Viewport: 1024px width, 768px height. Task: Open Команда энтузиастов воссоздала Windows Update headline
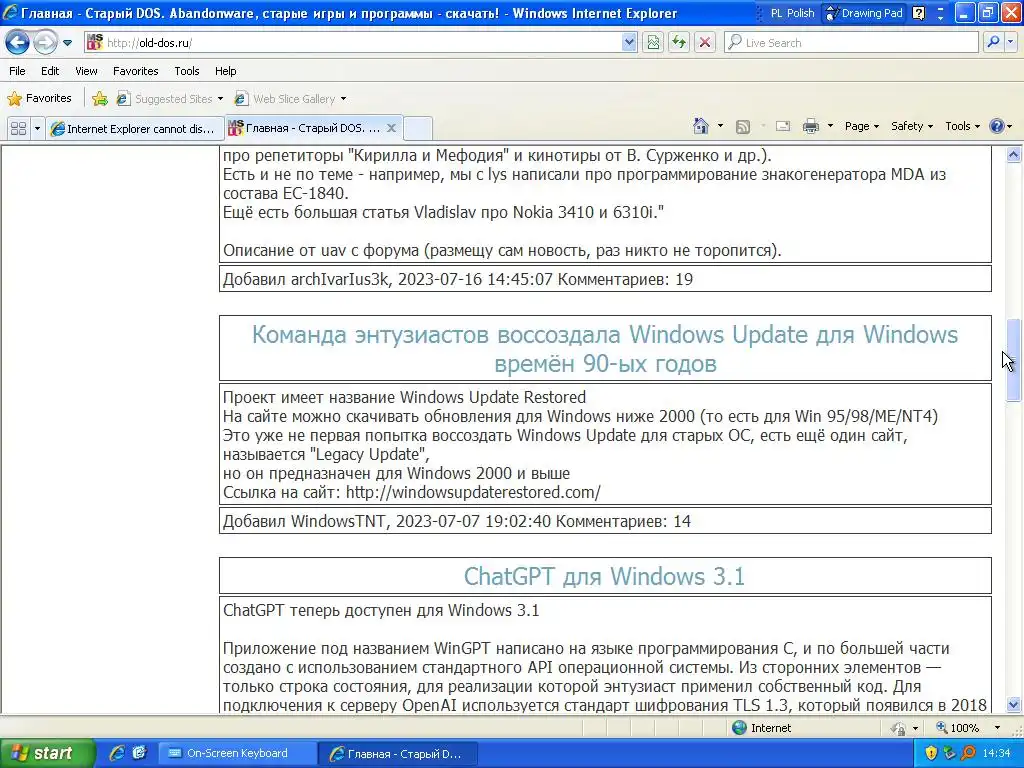605,348
